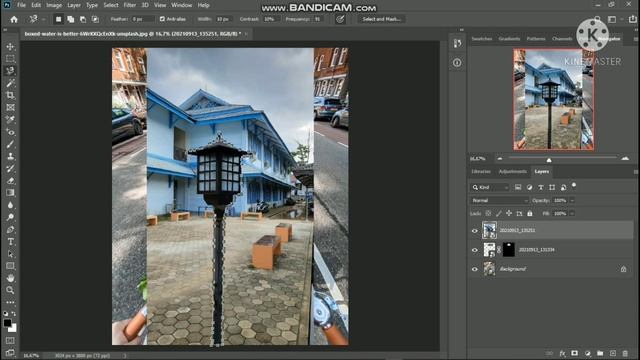Click the Home icon in options bar

coord(14,19)
